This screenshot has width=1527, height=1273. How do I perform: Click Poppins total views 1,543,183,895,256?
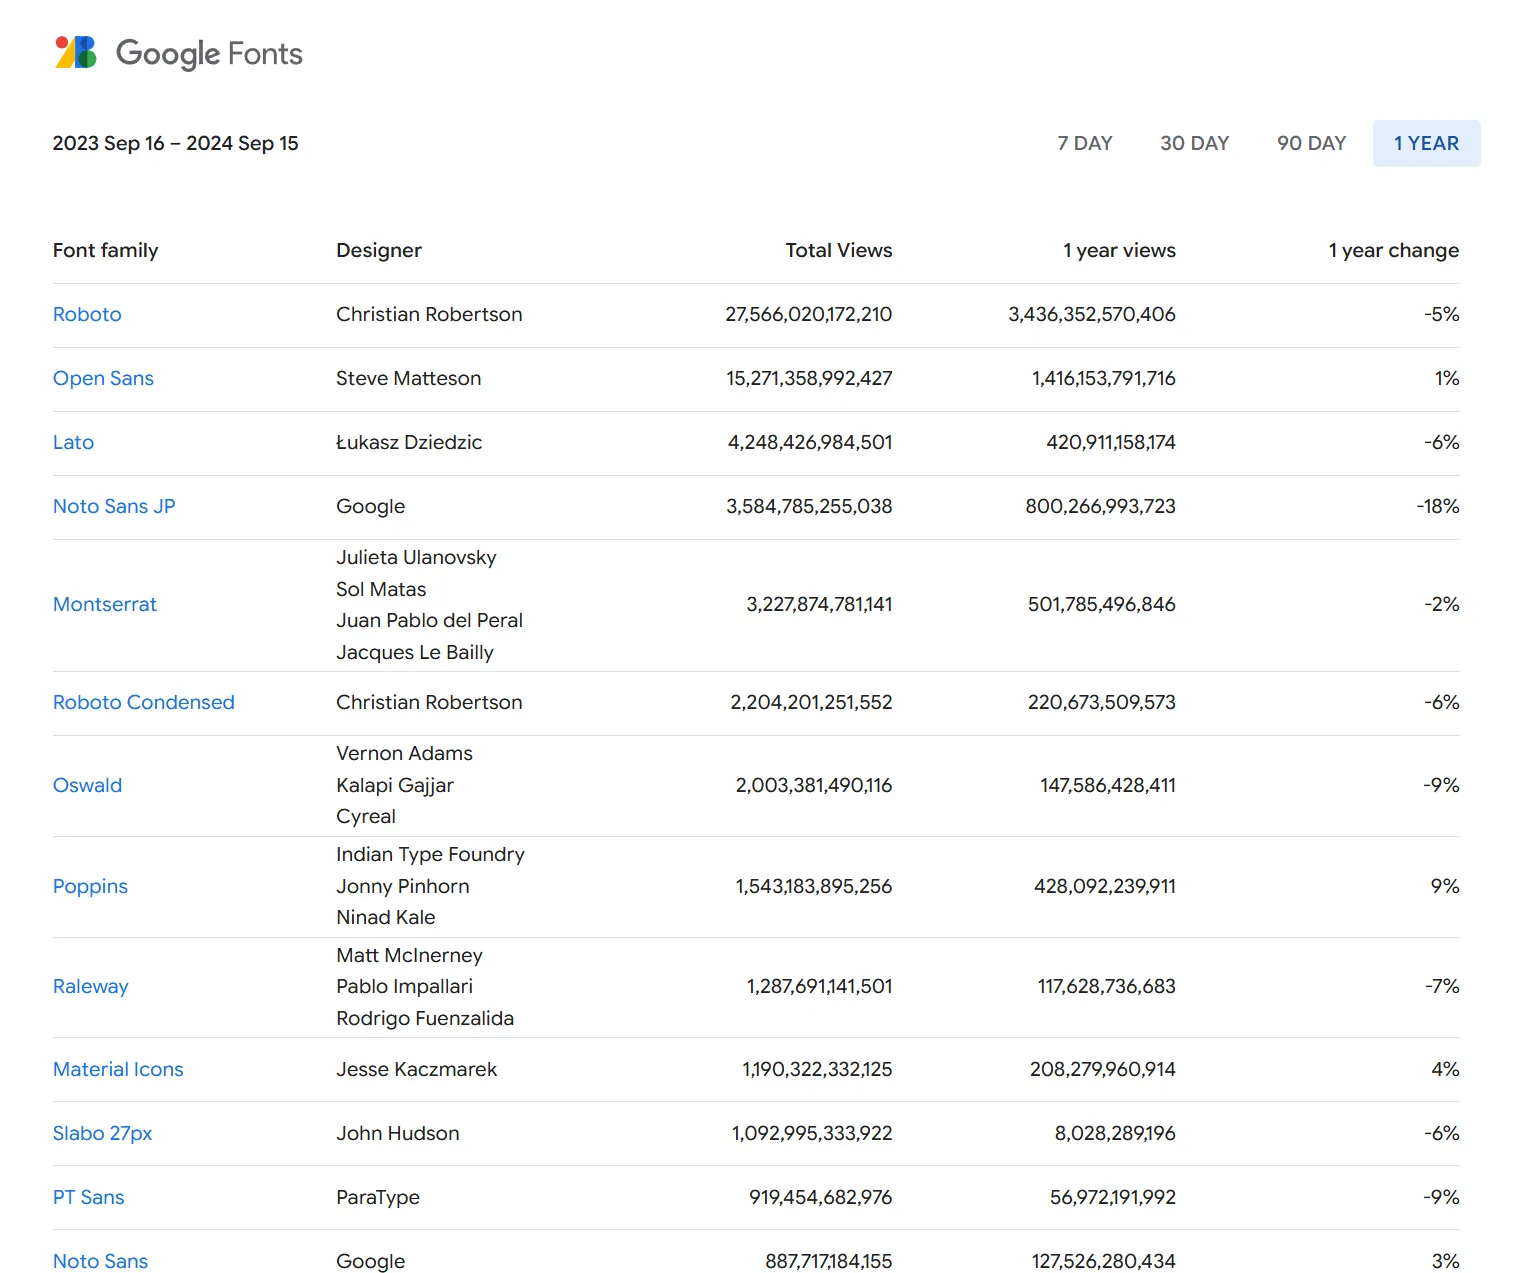tap(814, 886)
